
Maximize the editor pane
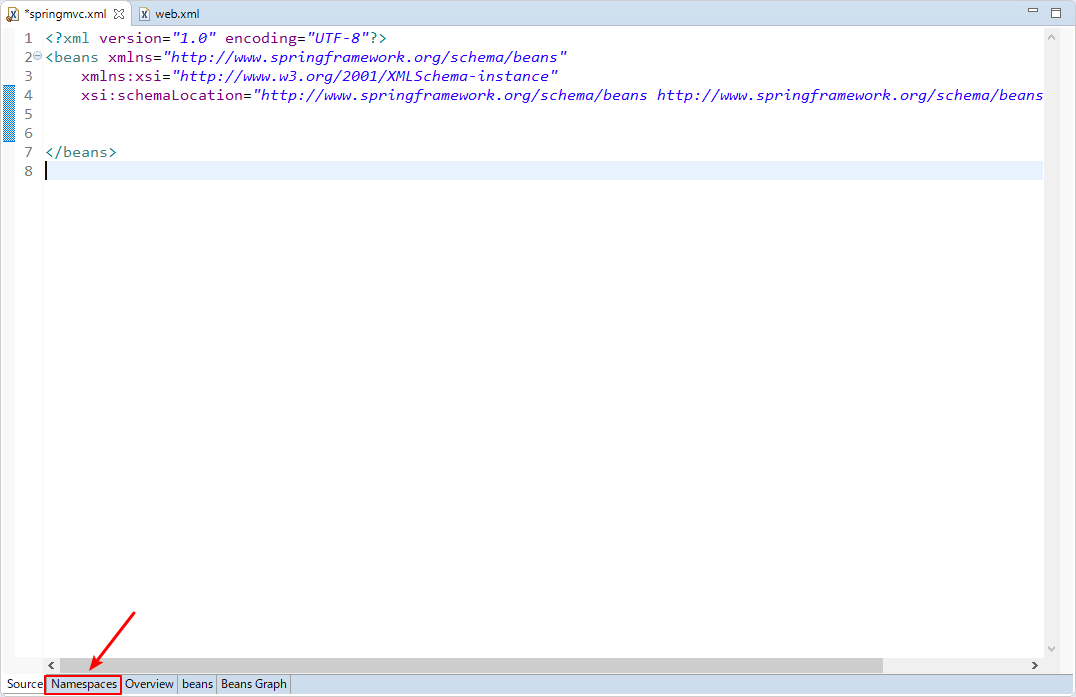tap(1056, 12)
